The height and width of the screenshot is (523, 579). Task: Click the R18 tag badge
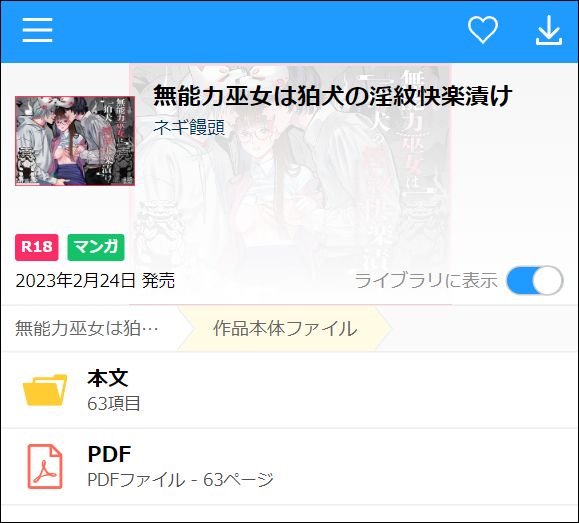37,247
